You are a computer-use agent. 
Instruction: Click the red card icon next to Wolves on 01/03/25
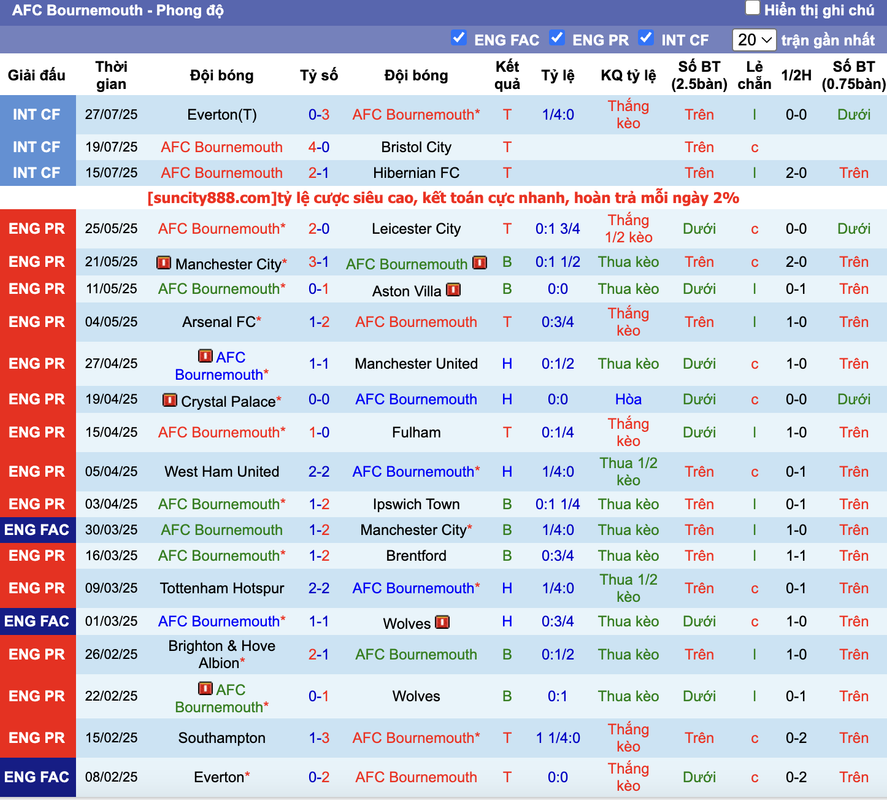442,622
